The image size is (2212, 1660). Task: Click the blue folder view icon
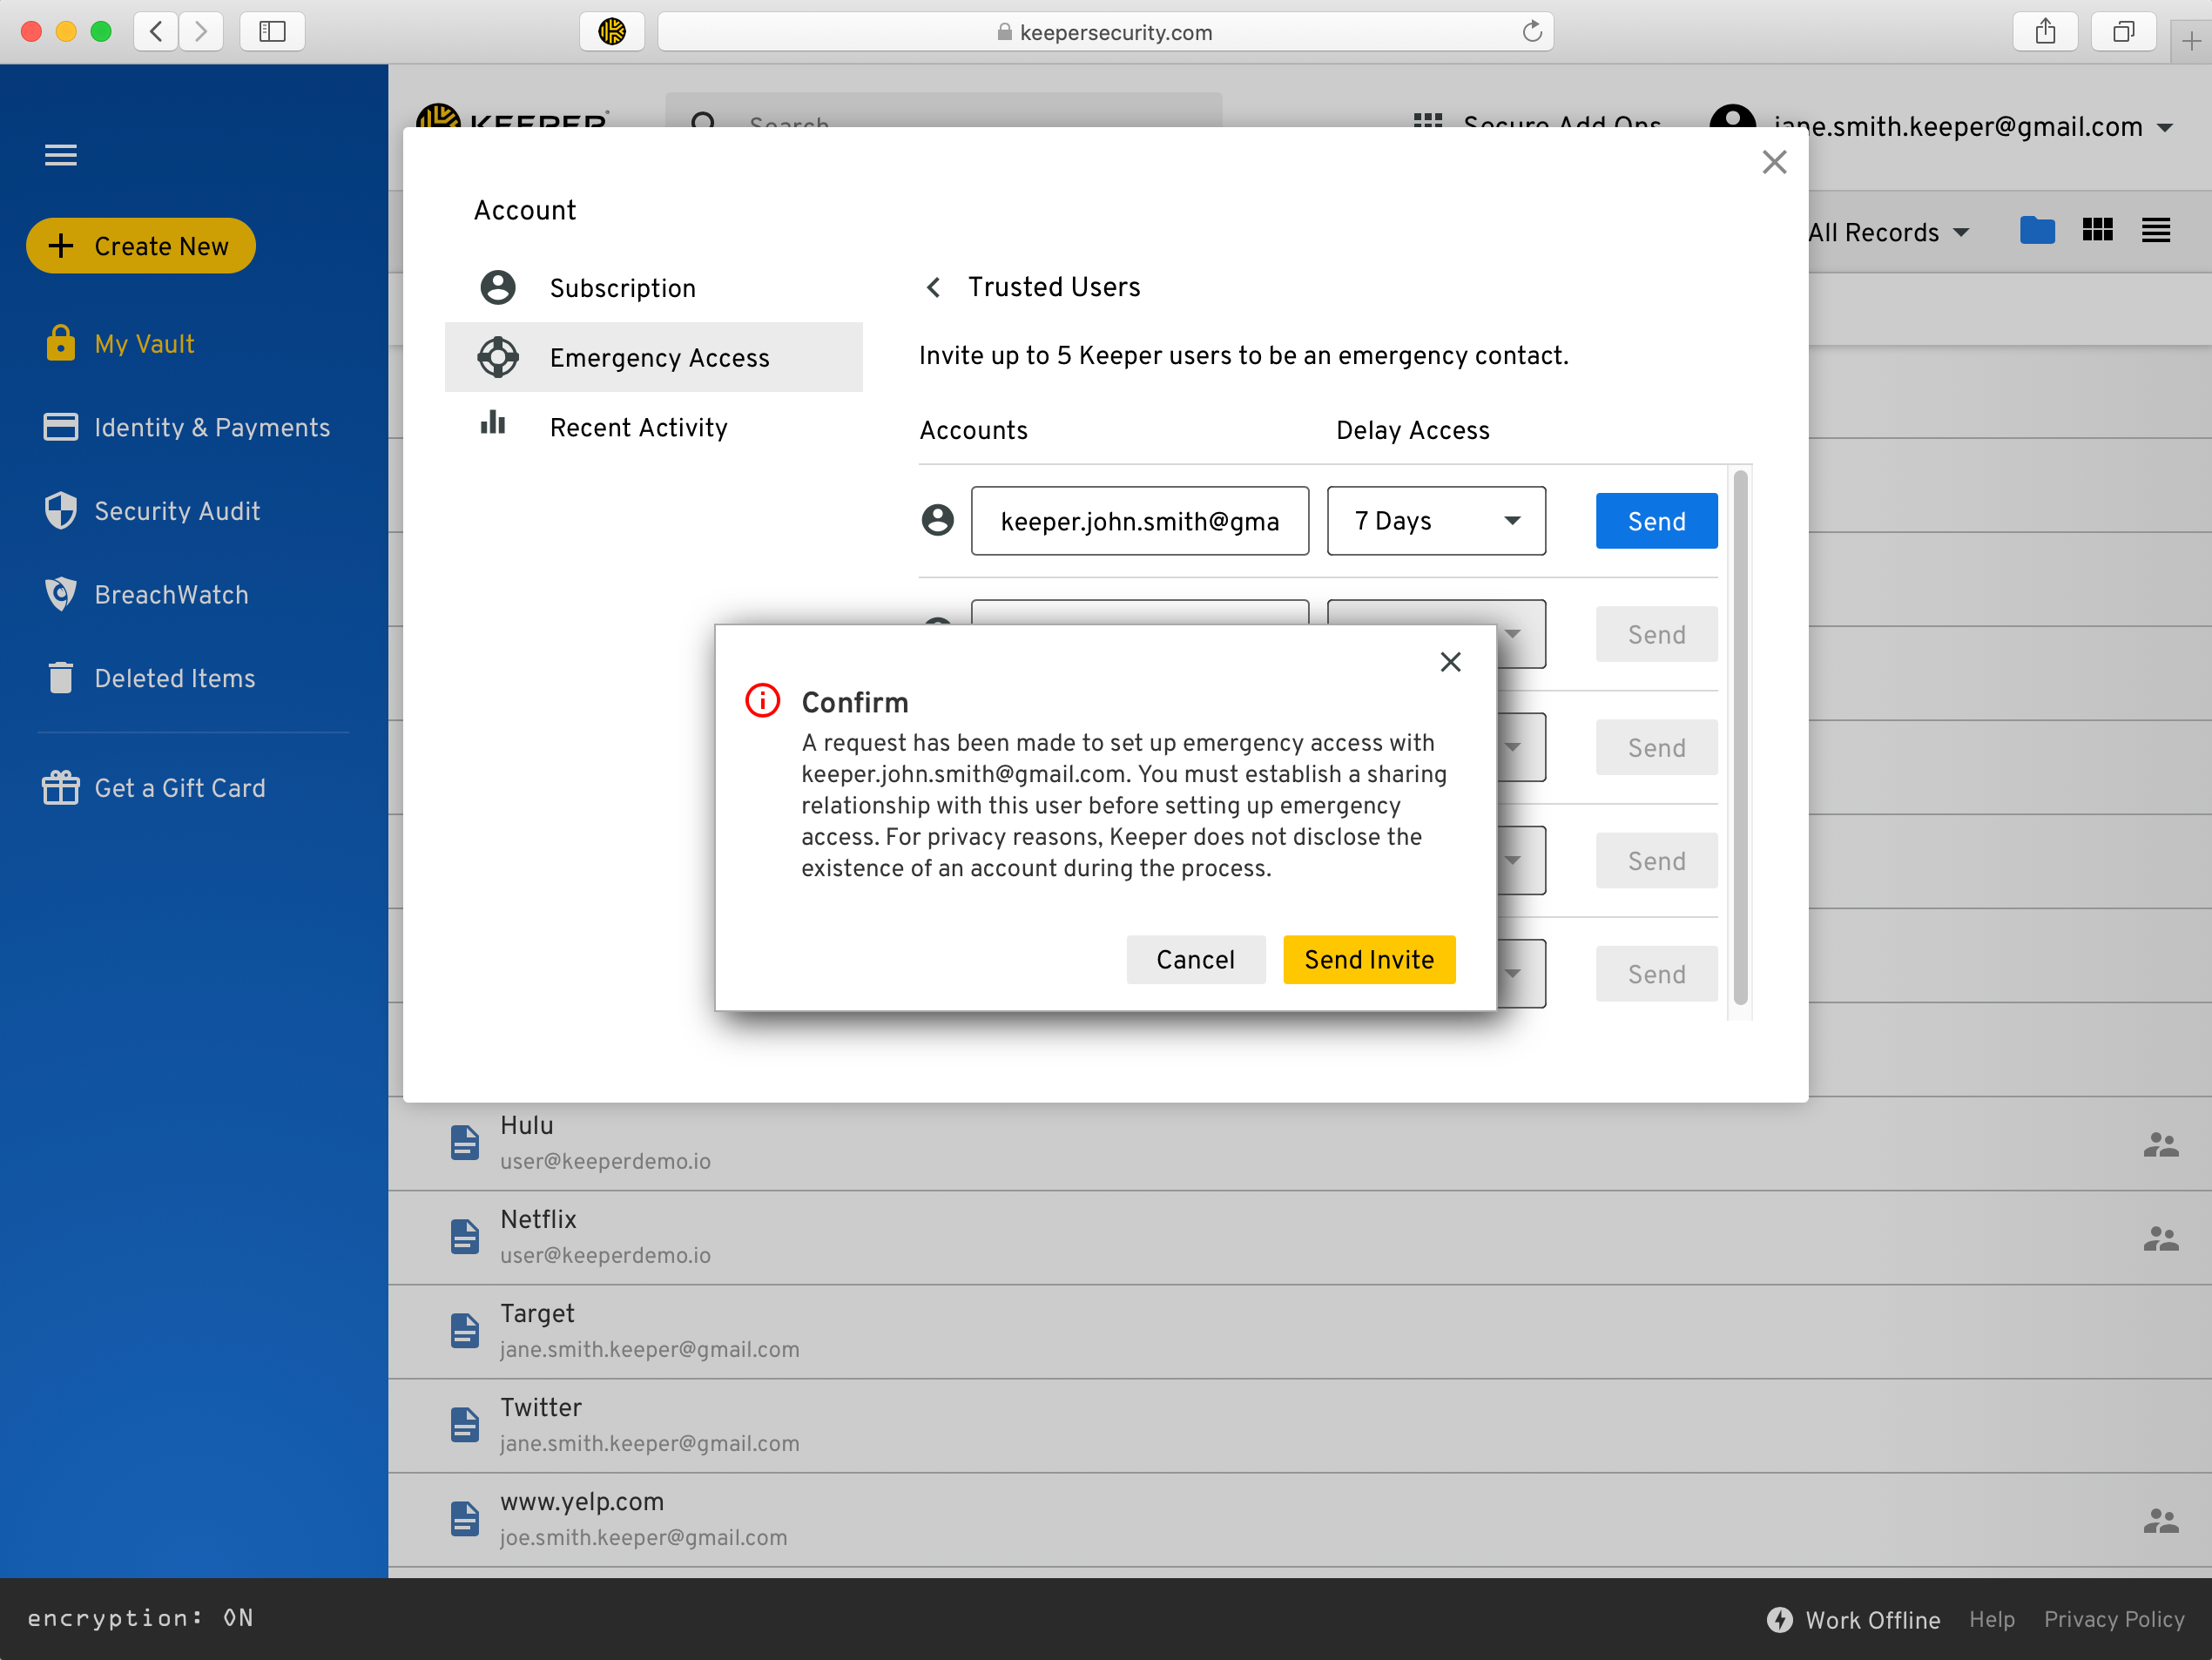[x=2037, y=231]
